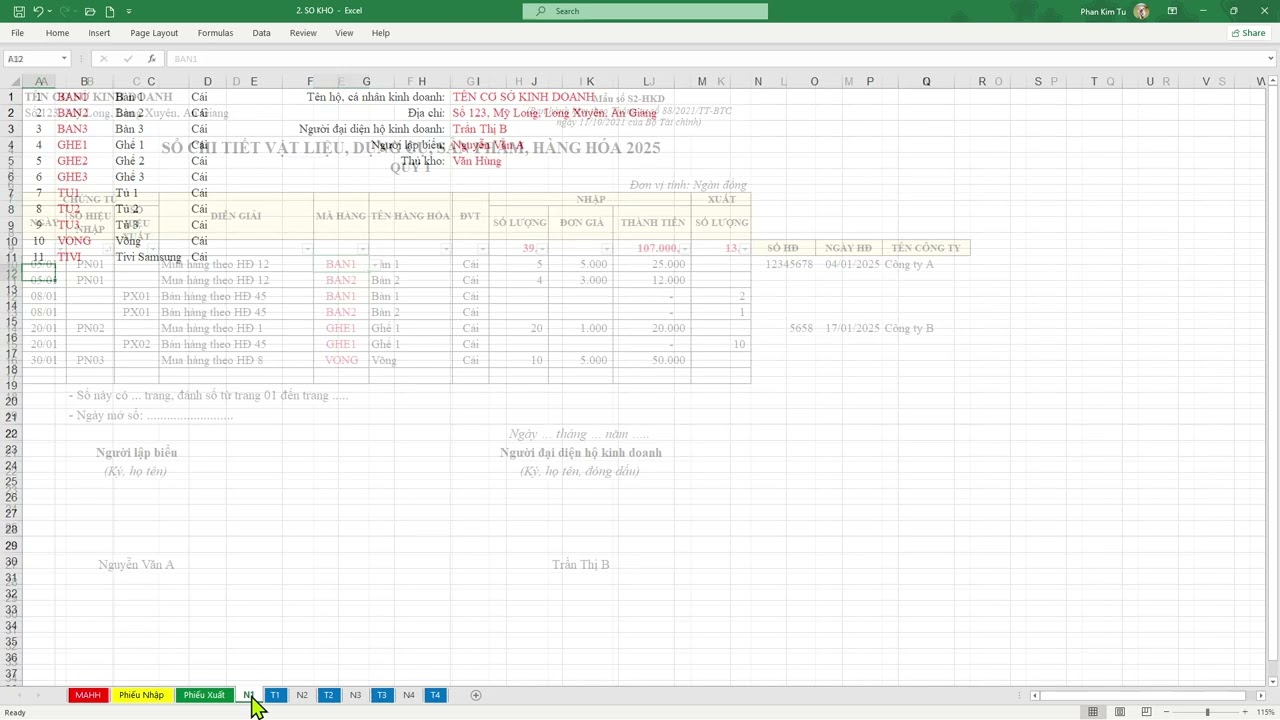Switch to the Home ribbon tab
The height and width of the screenshot is (720, 1280).
57,33
